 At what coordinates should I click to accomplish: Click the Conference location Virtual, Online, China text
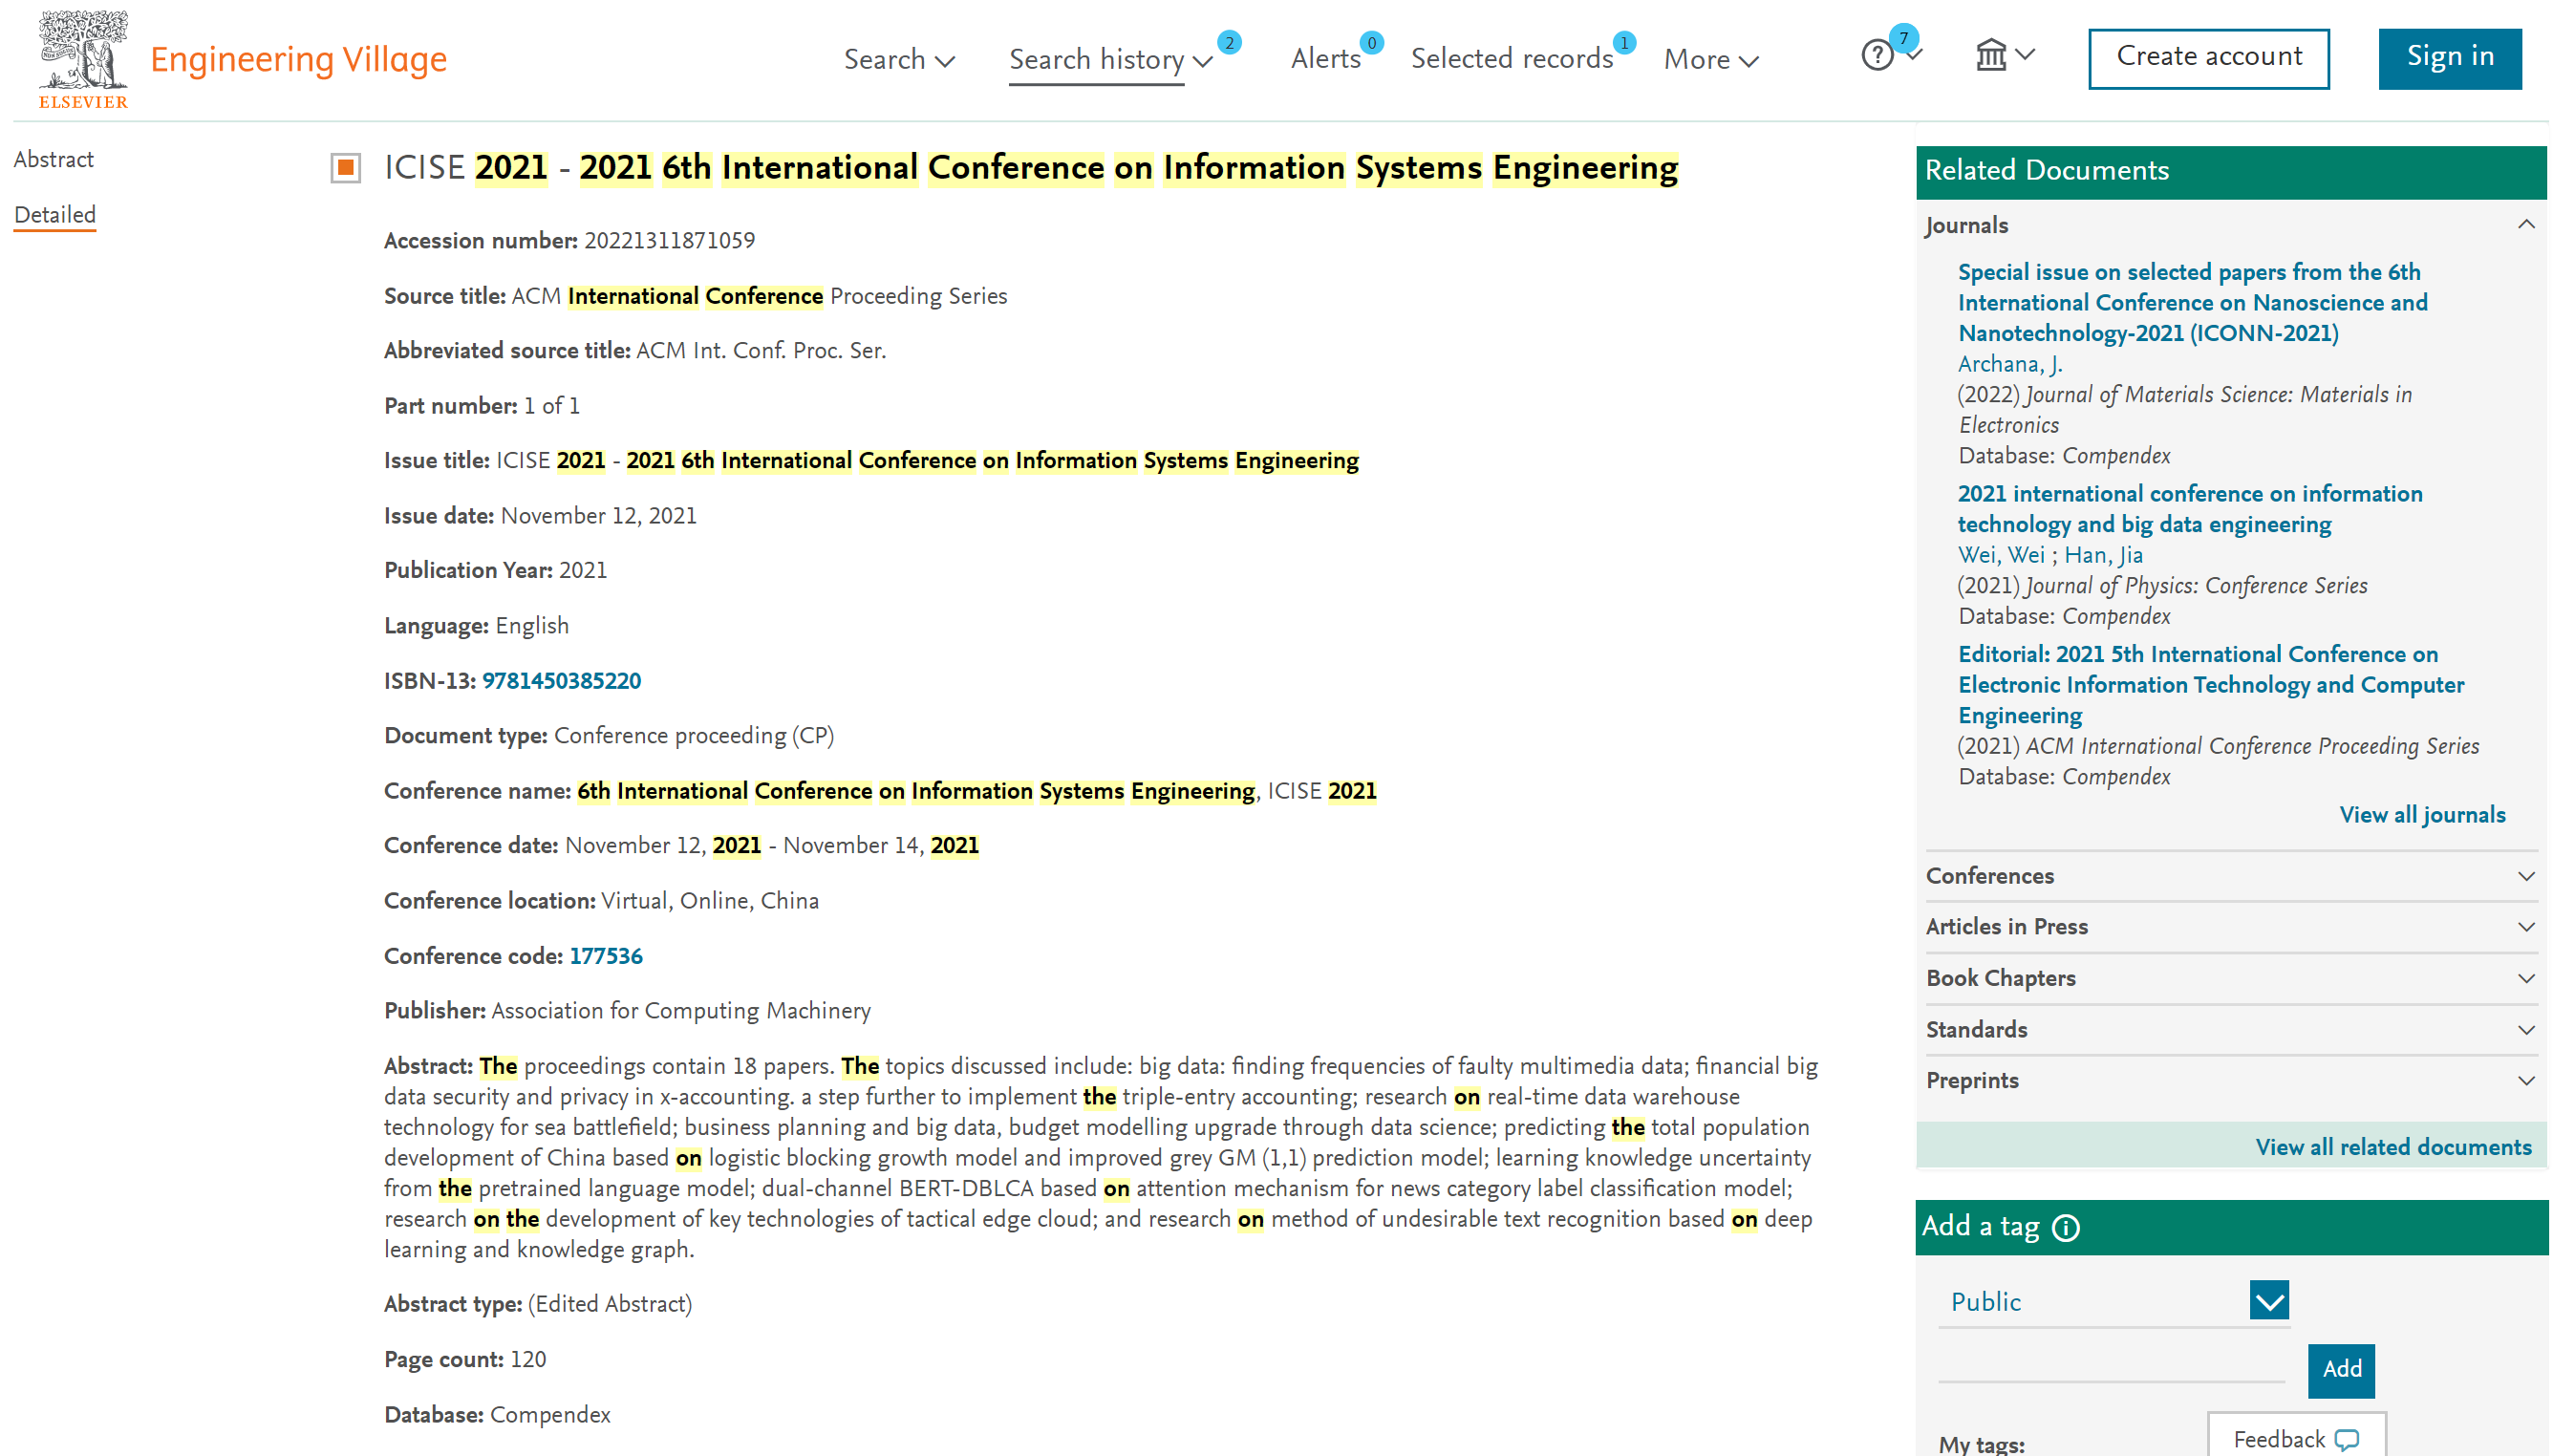709,901
